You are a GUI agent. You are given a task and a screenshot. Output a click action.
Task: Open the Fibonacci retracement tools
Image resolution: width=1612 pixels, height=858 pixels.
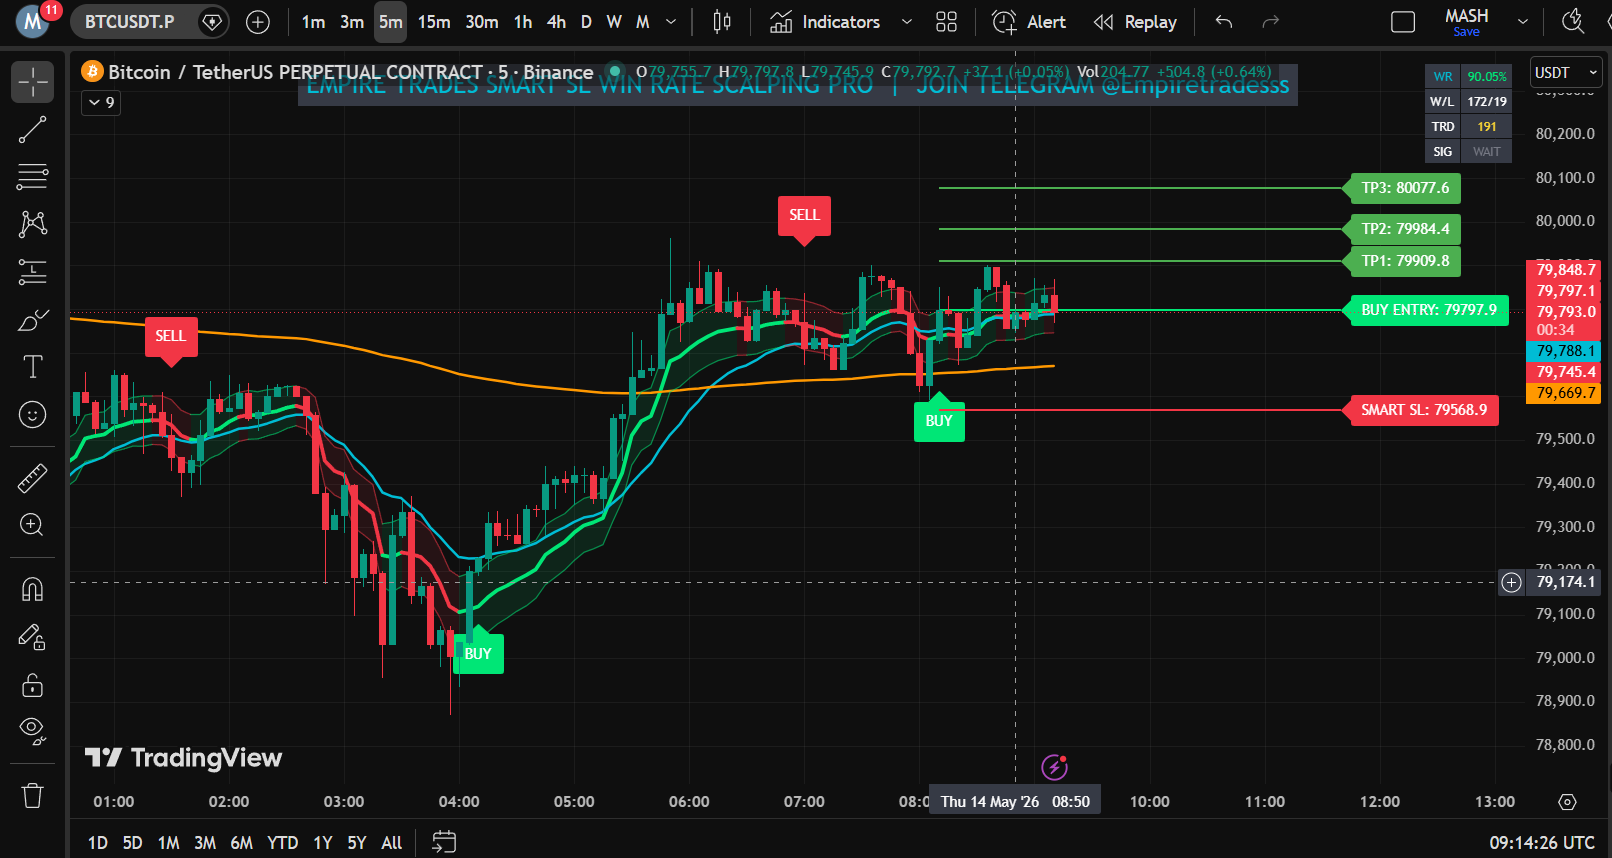(32, 177)
